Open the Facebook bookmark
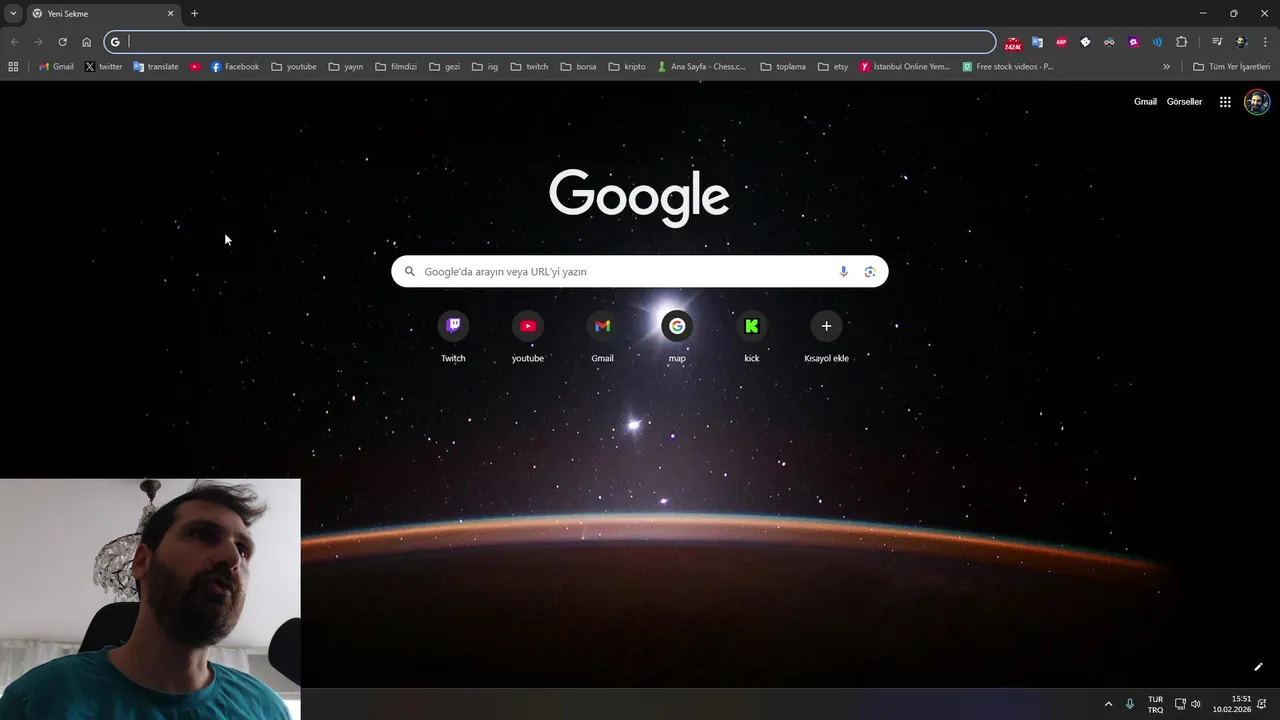Screen dimensions: 1280x720 pyautogui.click(x=235, y=67)
